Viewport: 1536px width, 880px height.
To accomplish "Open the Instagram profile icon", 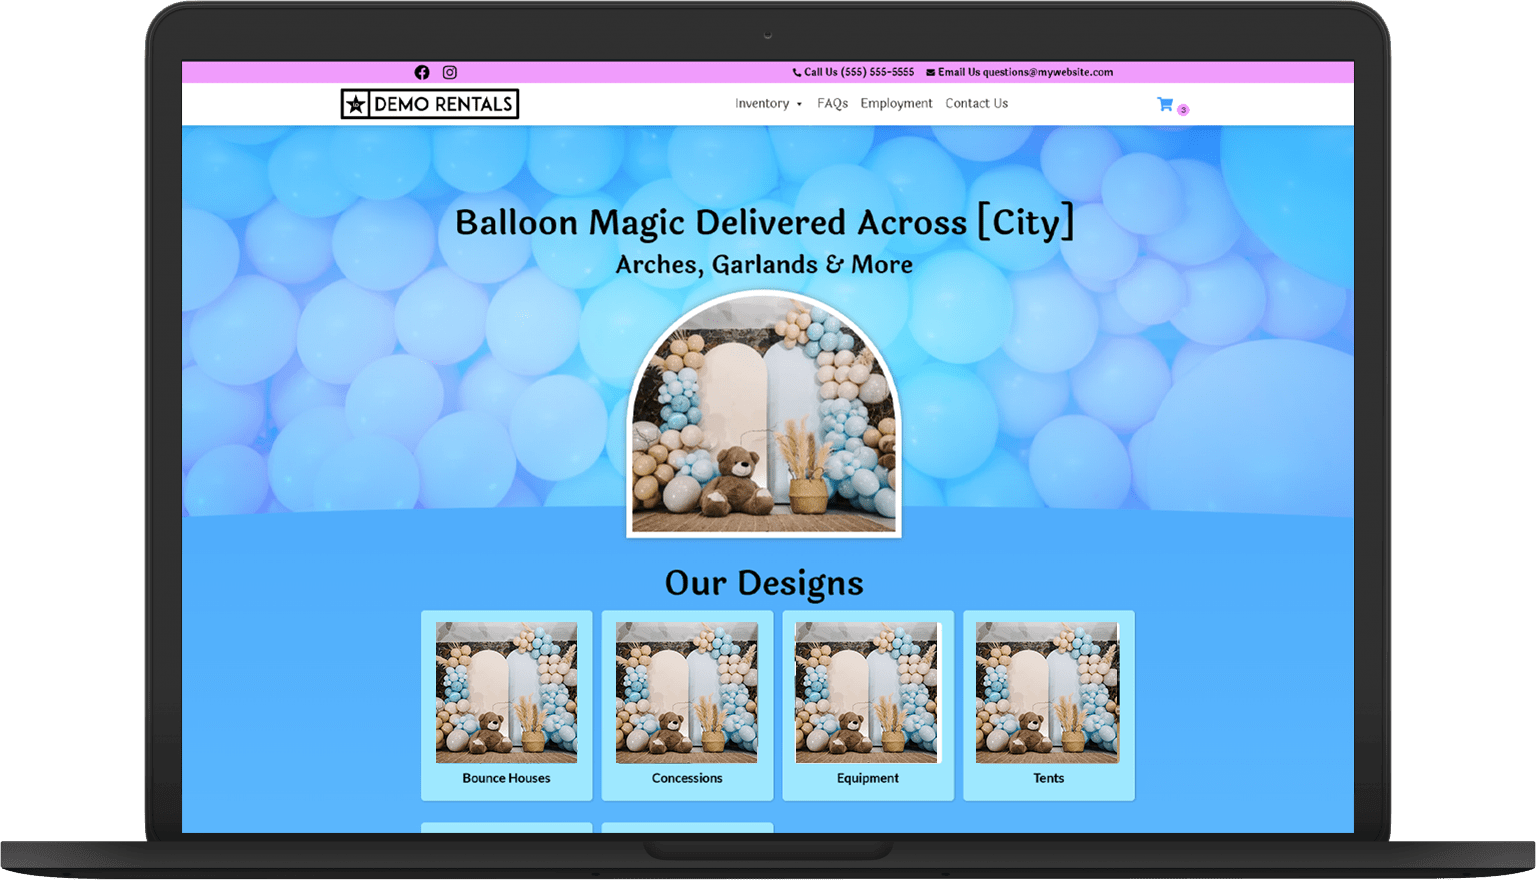I will [x=450, y=72].
